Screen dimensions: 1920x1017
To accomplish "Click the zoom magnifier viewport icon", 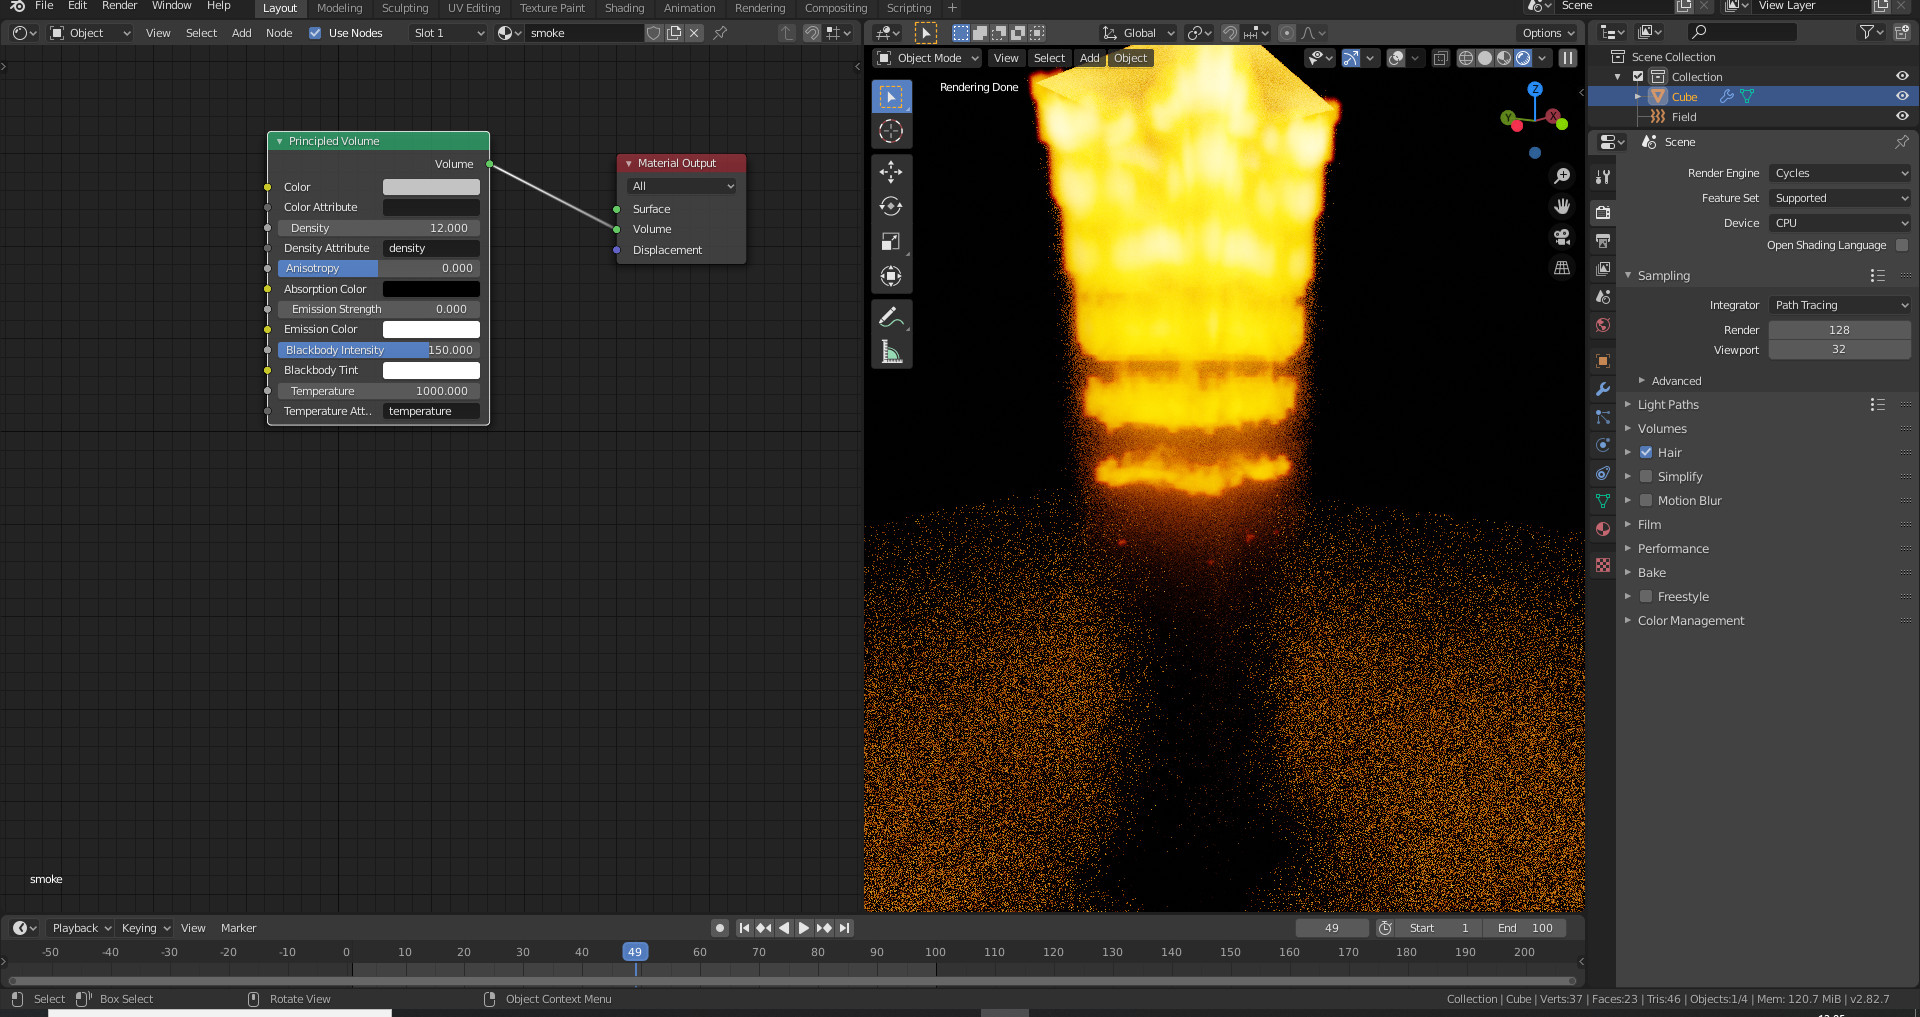I will coord(1561,176).
